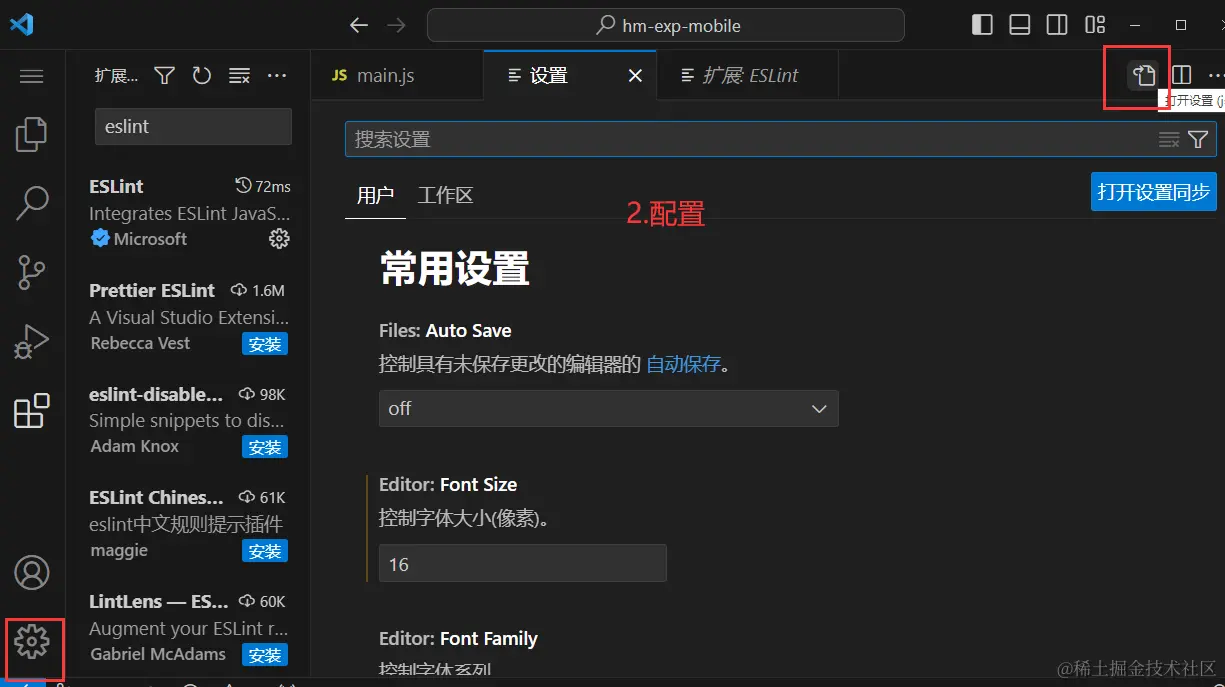Open ESLint extension manage gear
This screenshot has width=1225, height=687.
(279, 238)
